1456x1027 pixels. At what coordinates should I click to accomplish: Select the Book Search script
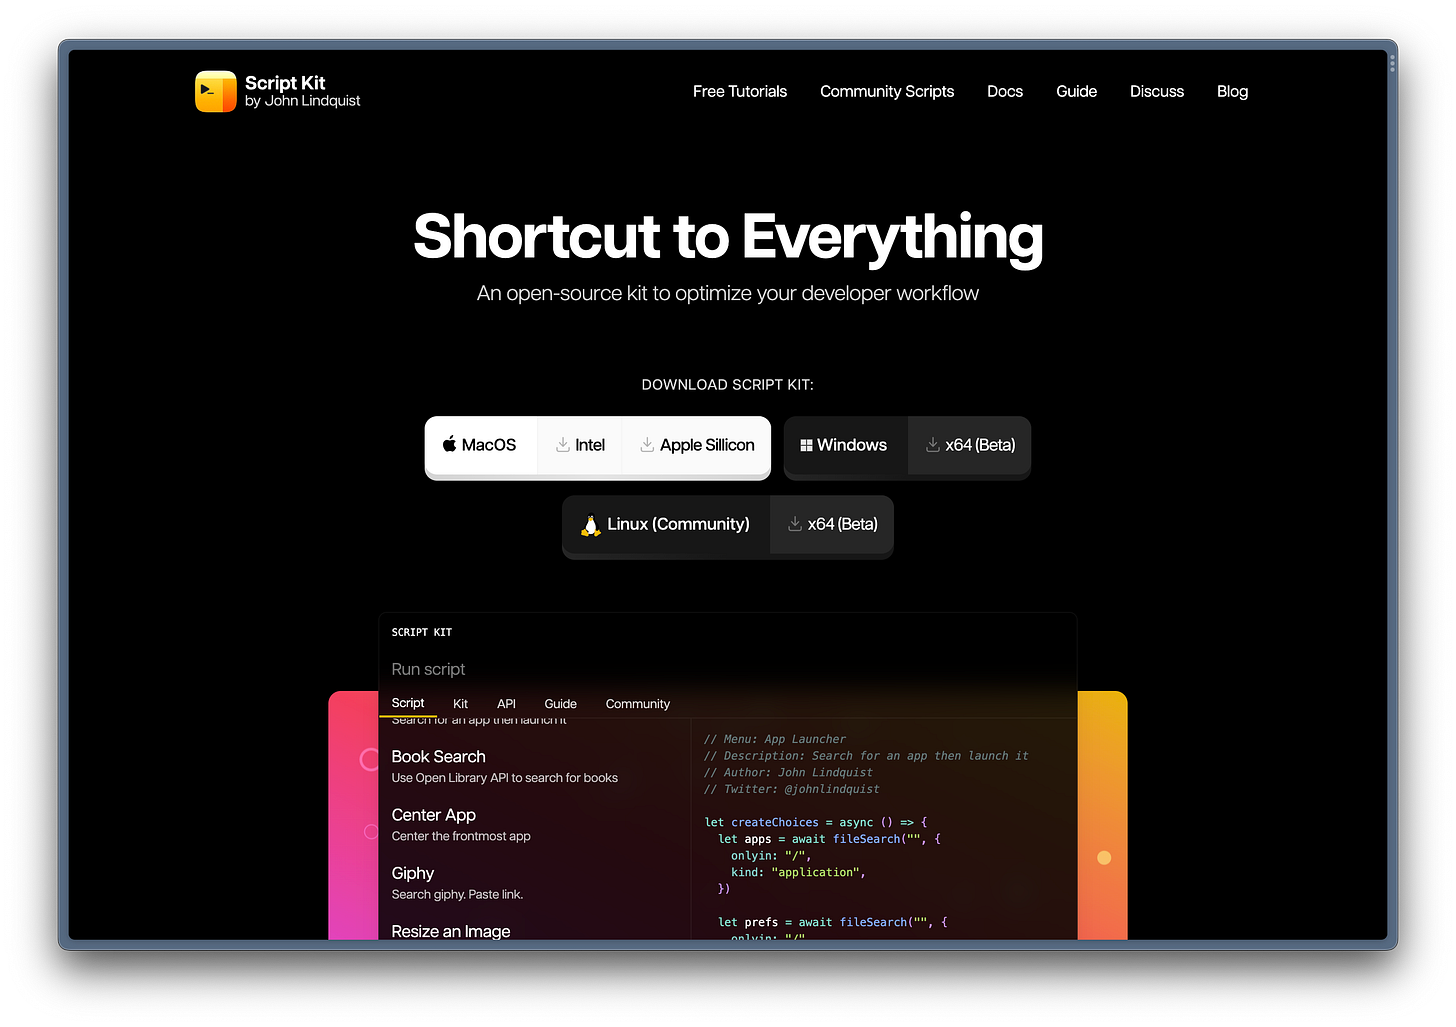tap(535, 767)
